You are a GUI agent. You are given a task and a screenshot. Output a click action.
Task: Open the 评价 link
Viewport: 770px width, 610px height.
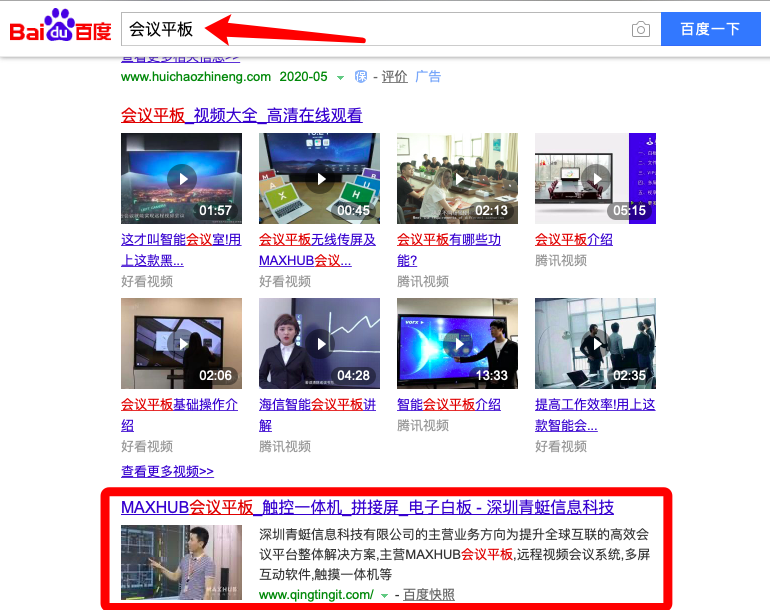(394, 77)
